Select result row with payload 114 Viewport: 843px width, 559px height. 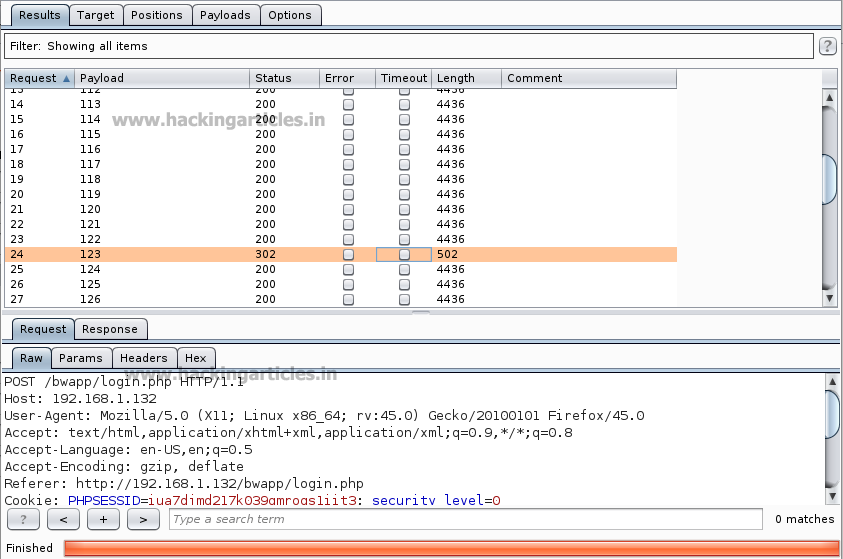point(340,119)
